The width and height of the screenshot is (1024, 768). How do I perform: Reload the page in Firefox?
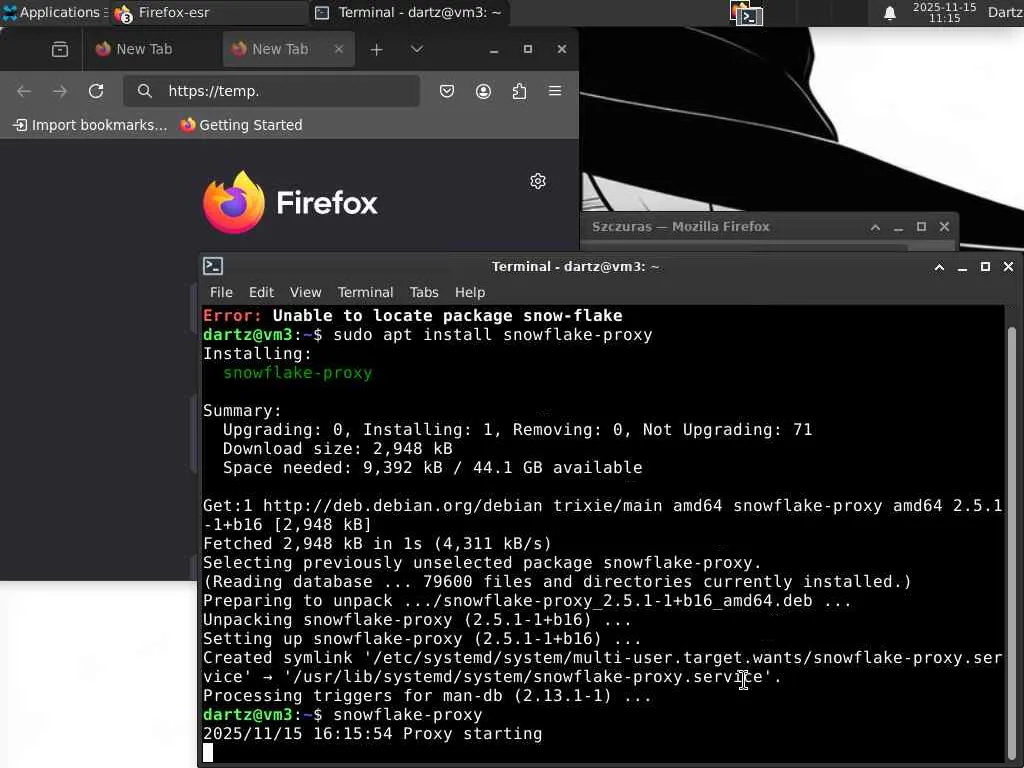(96, 91)
